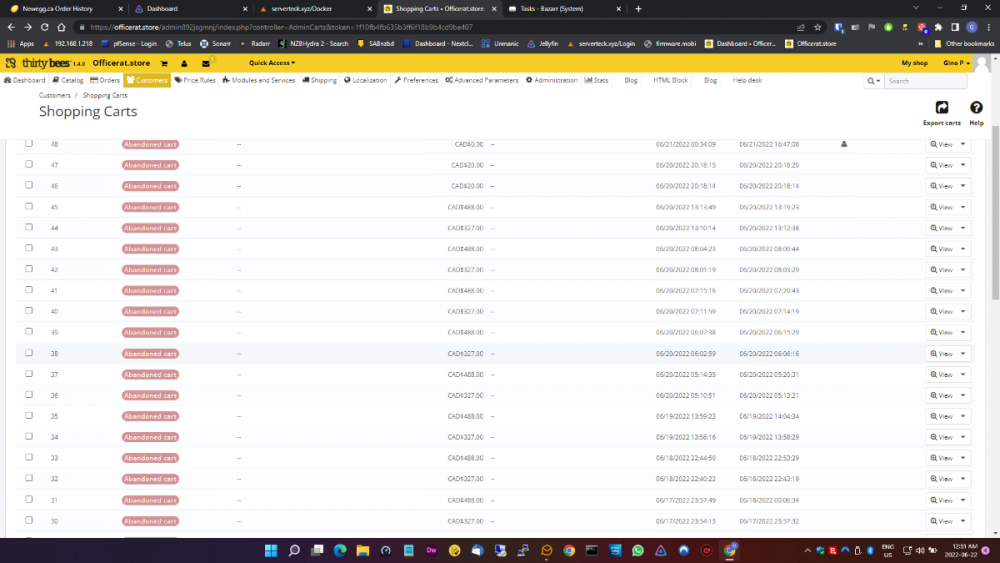Follow the My shop link
The height and width of the screenshot is (563, 1000).
[914, 63]
